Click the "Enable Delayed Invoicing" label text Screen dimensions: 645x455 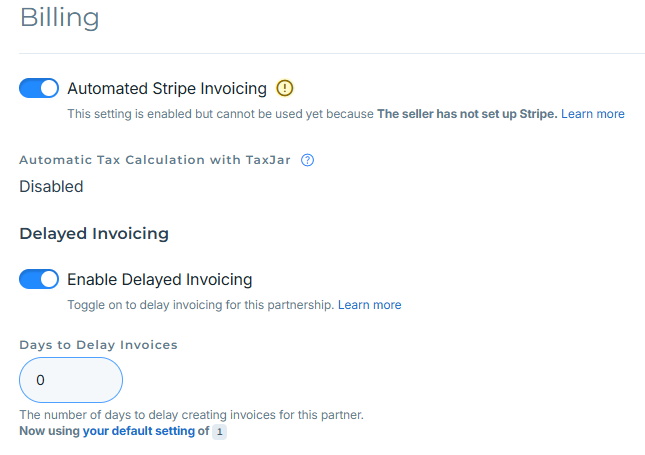(x=160, y=279)
